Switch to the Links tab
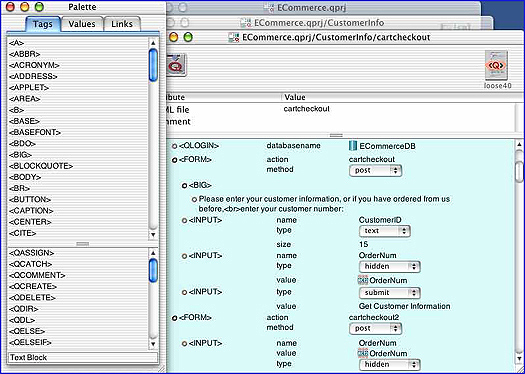 (x=122, y=24)
